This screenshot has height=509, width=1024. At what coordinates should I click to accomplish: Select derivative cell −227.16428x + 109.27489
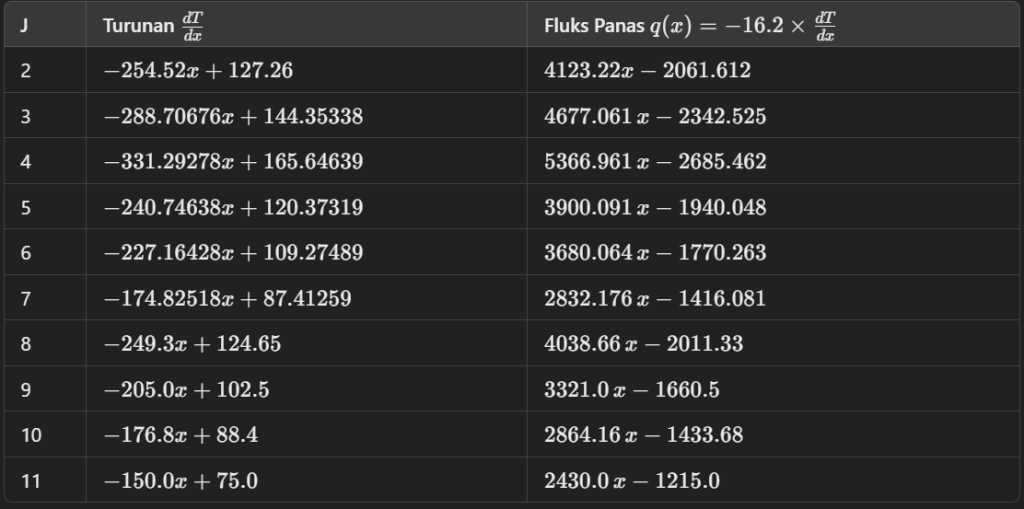tap(233, 253)
